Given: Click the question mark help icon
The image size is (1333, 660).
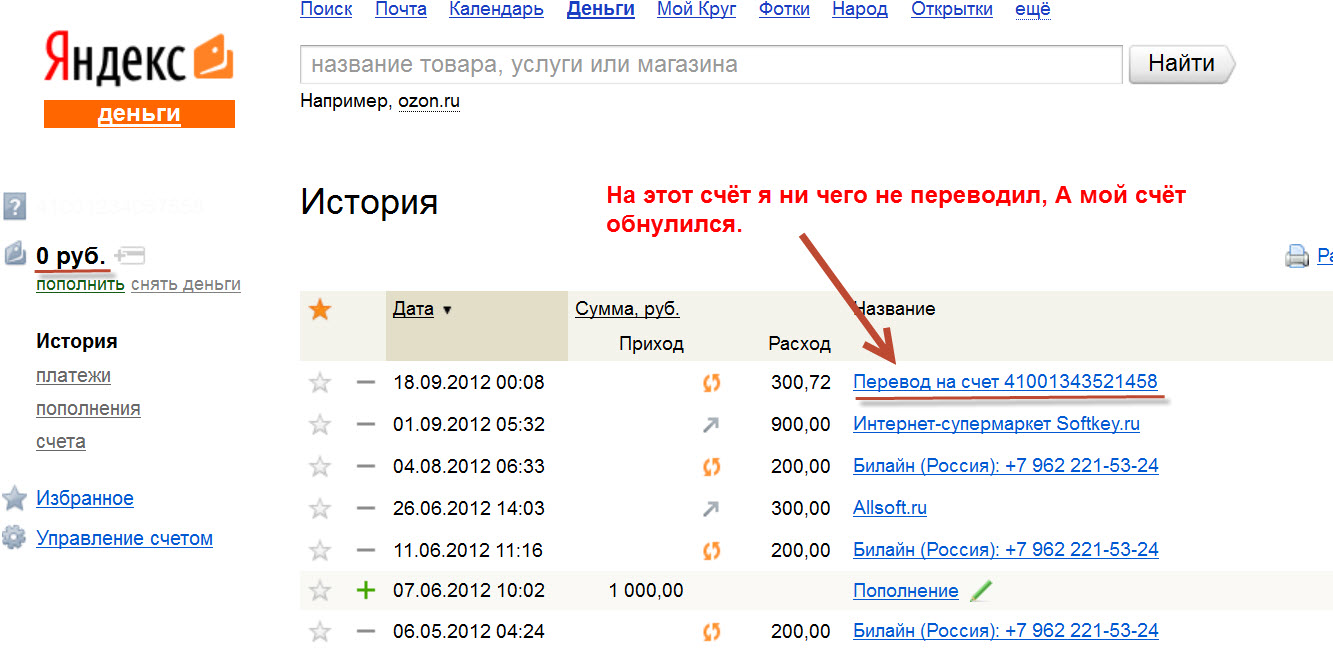Looking at the screenshot, I should (14, 207).
